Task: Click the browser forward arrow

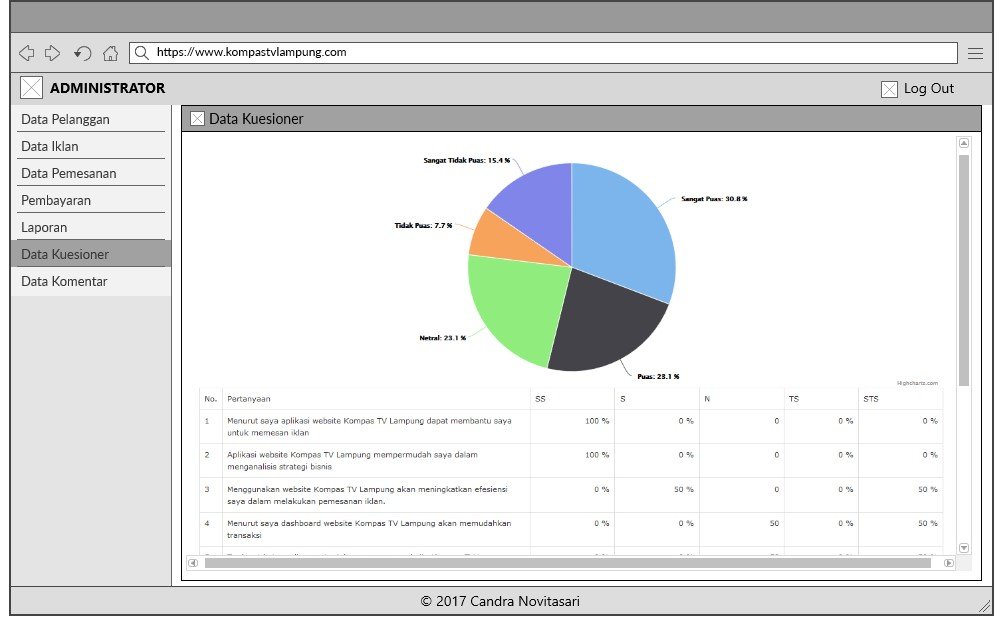Action: (x=53, y=53)
